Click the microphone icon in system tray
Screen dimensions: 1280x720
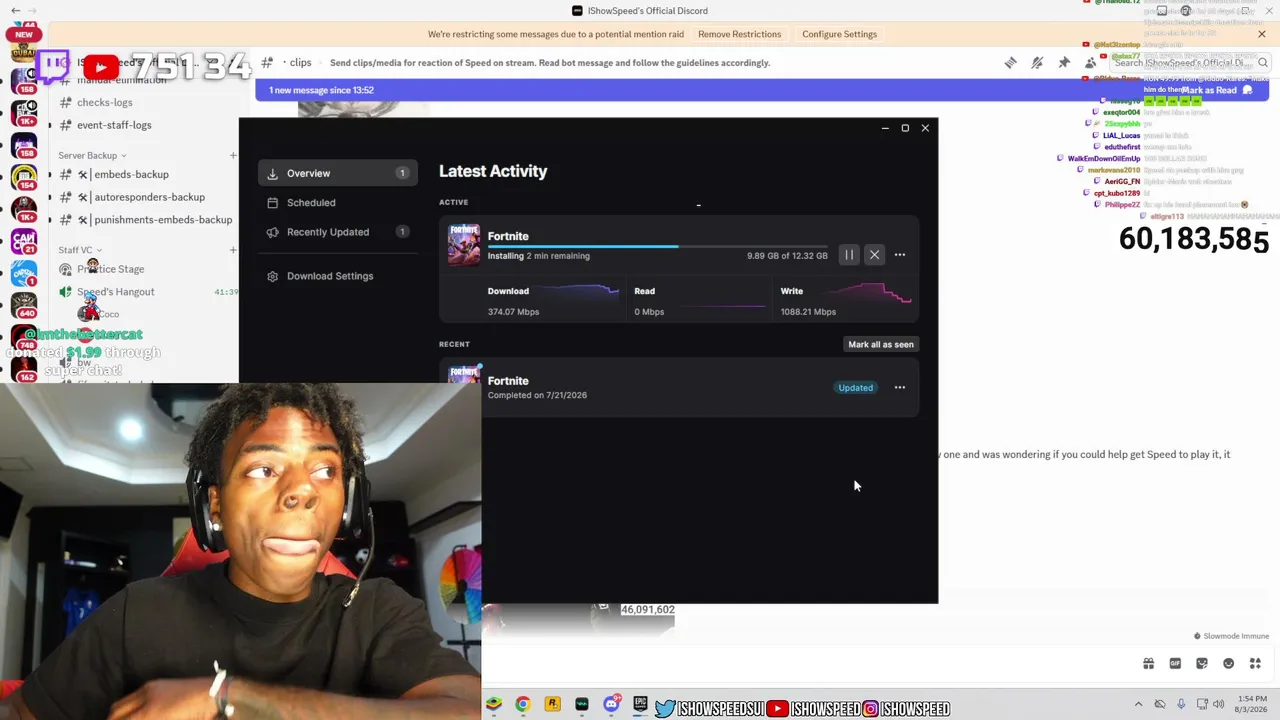tap(1181, 704)
